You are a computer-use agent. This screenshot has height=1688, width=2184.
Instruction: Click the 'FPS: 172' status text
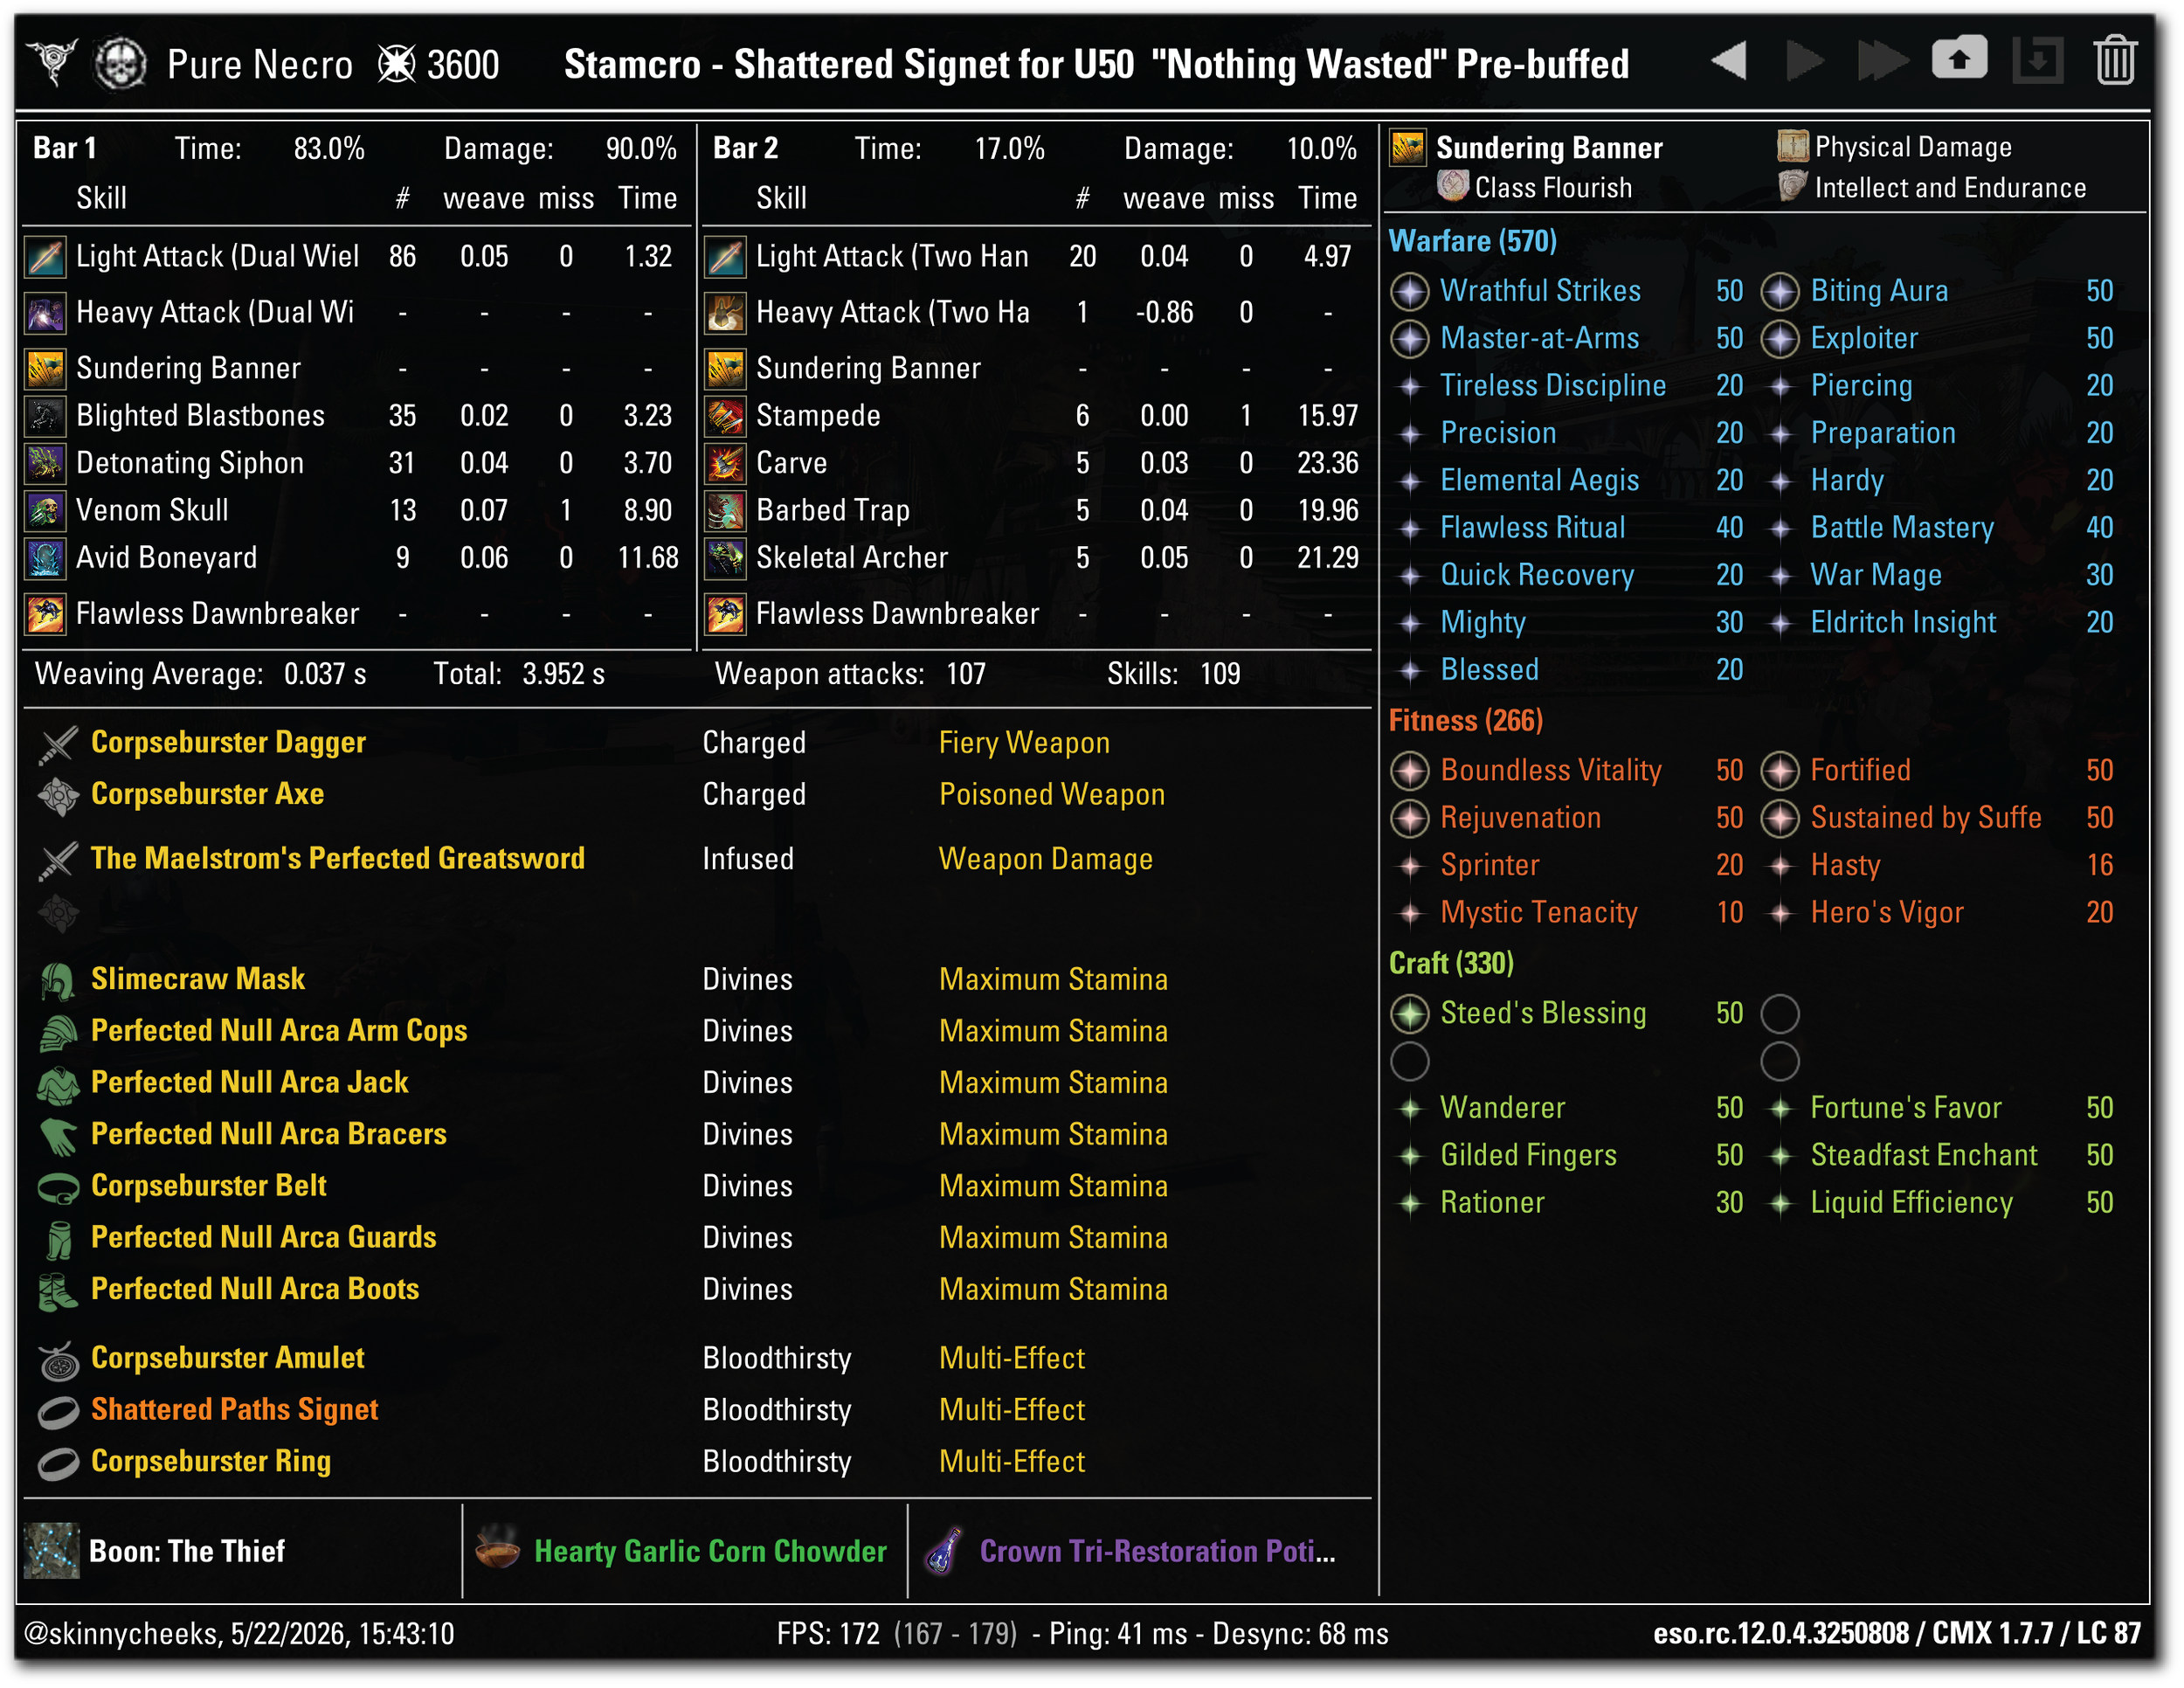(828, 1634)
